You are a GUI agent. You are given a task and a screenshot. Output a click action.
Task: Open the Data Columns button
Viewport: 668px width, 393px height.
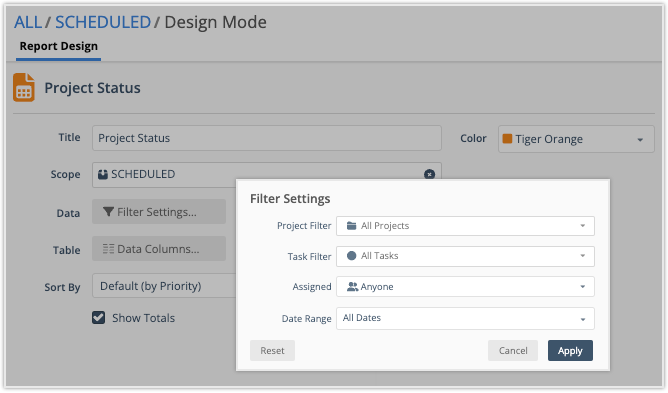click(159, 249)
